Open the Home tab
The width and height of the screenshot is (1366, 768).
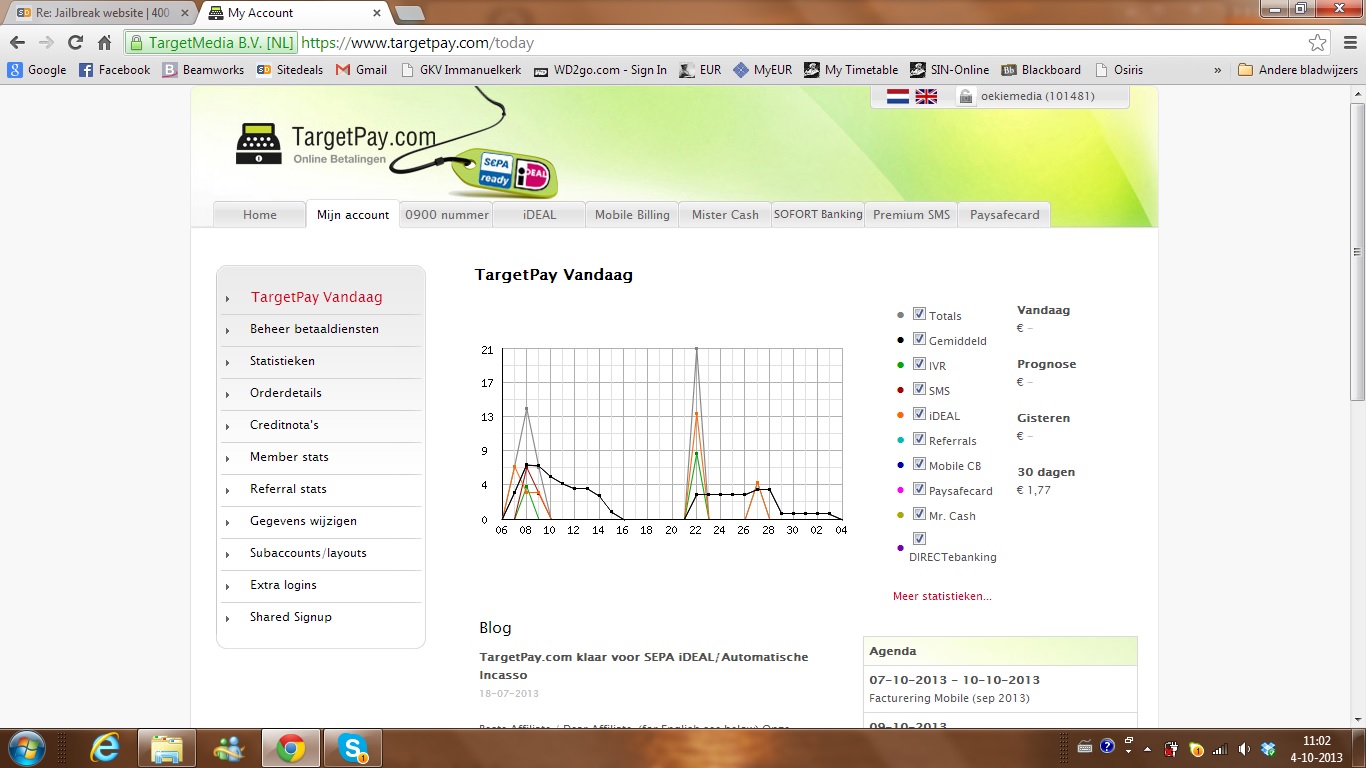click(x=259, y=214)
